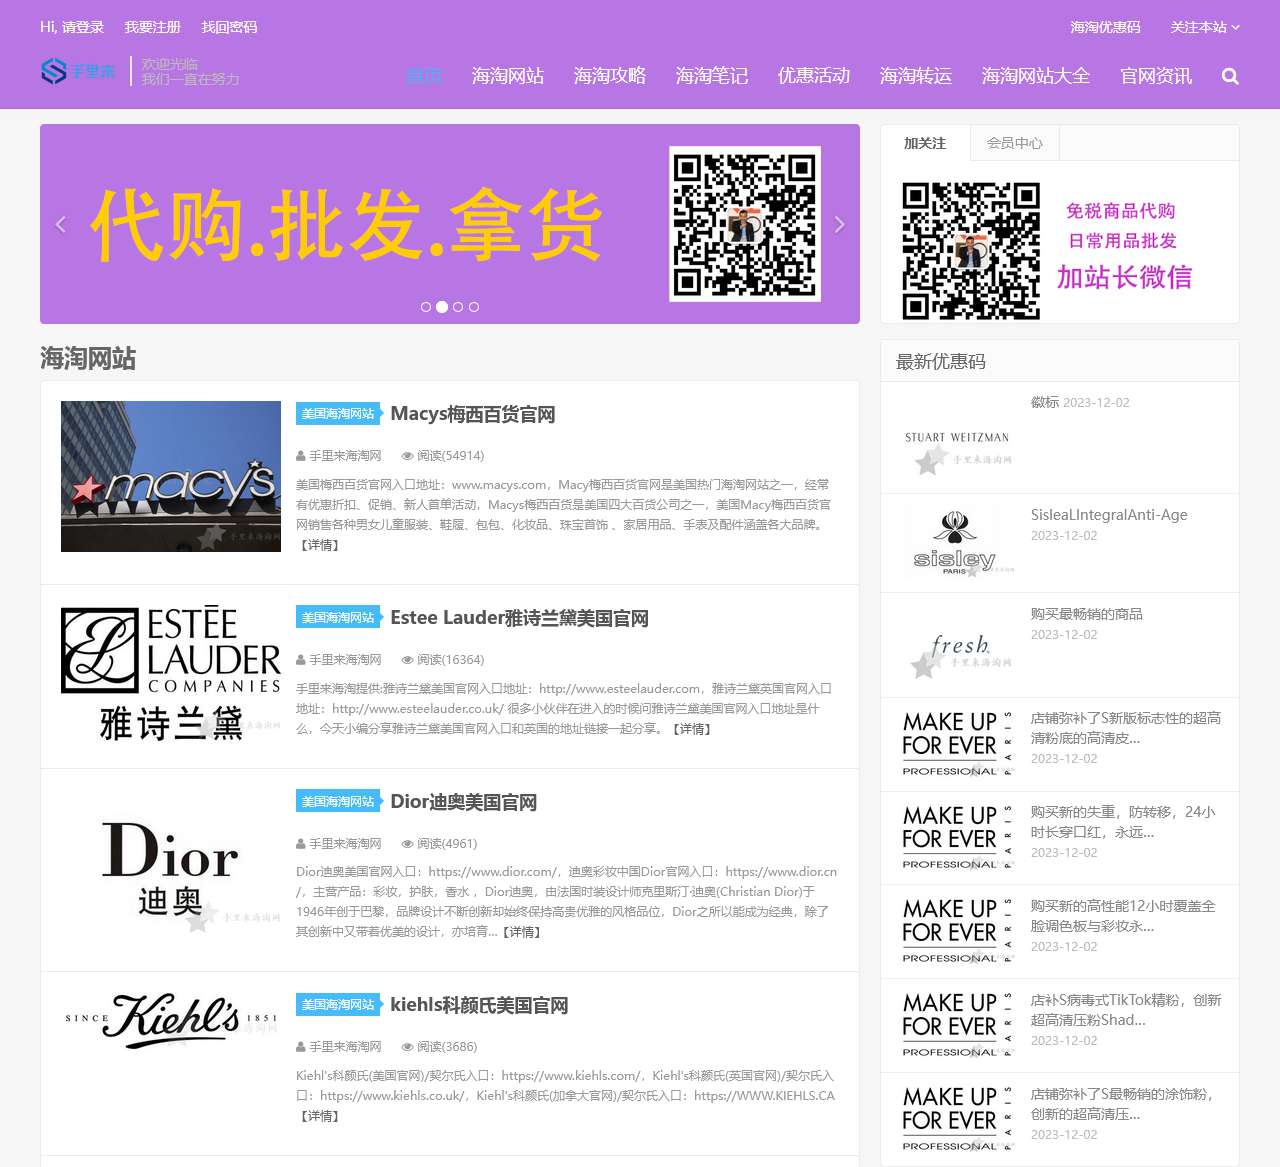Click the QR code in the carousel banner
The height and width of the screenshot is (1167, 1280).
click(x=745, y=224)
